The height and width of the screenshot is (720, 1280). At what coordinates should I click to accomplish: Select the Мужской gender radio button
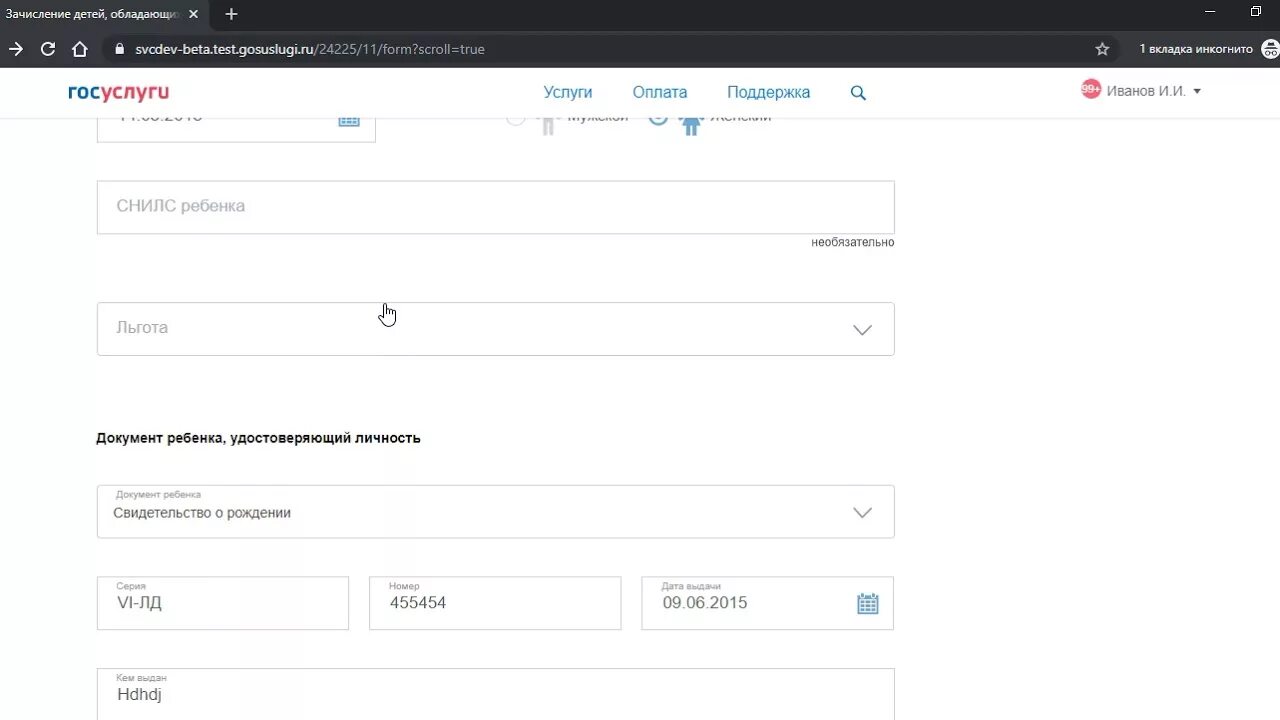tap(515, 120)
